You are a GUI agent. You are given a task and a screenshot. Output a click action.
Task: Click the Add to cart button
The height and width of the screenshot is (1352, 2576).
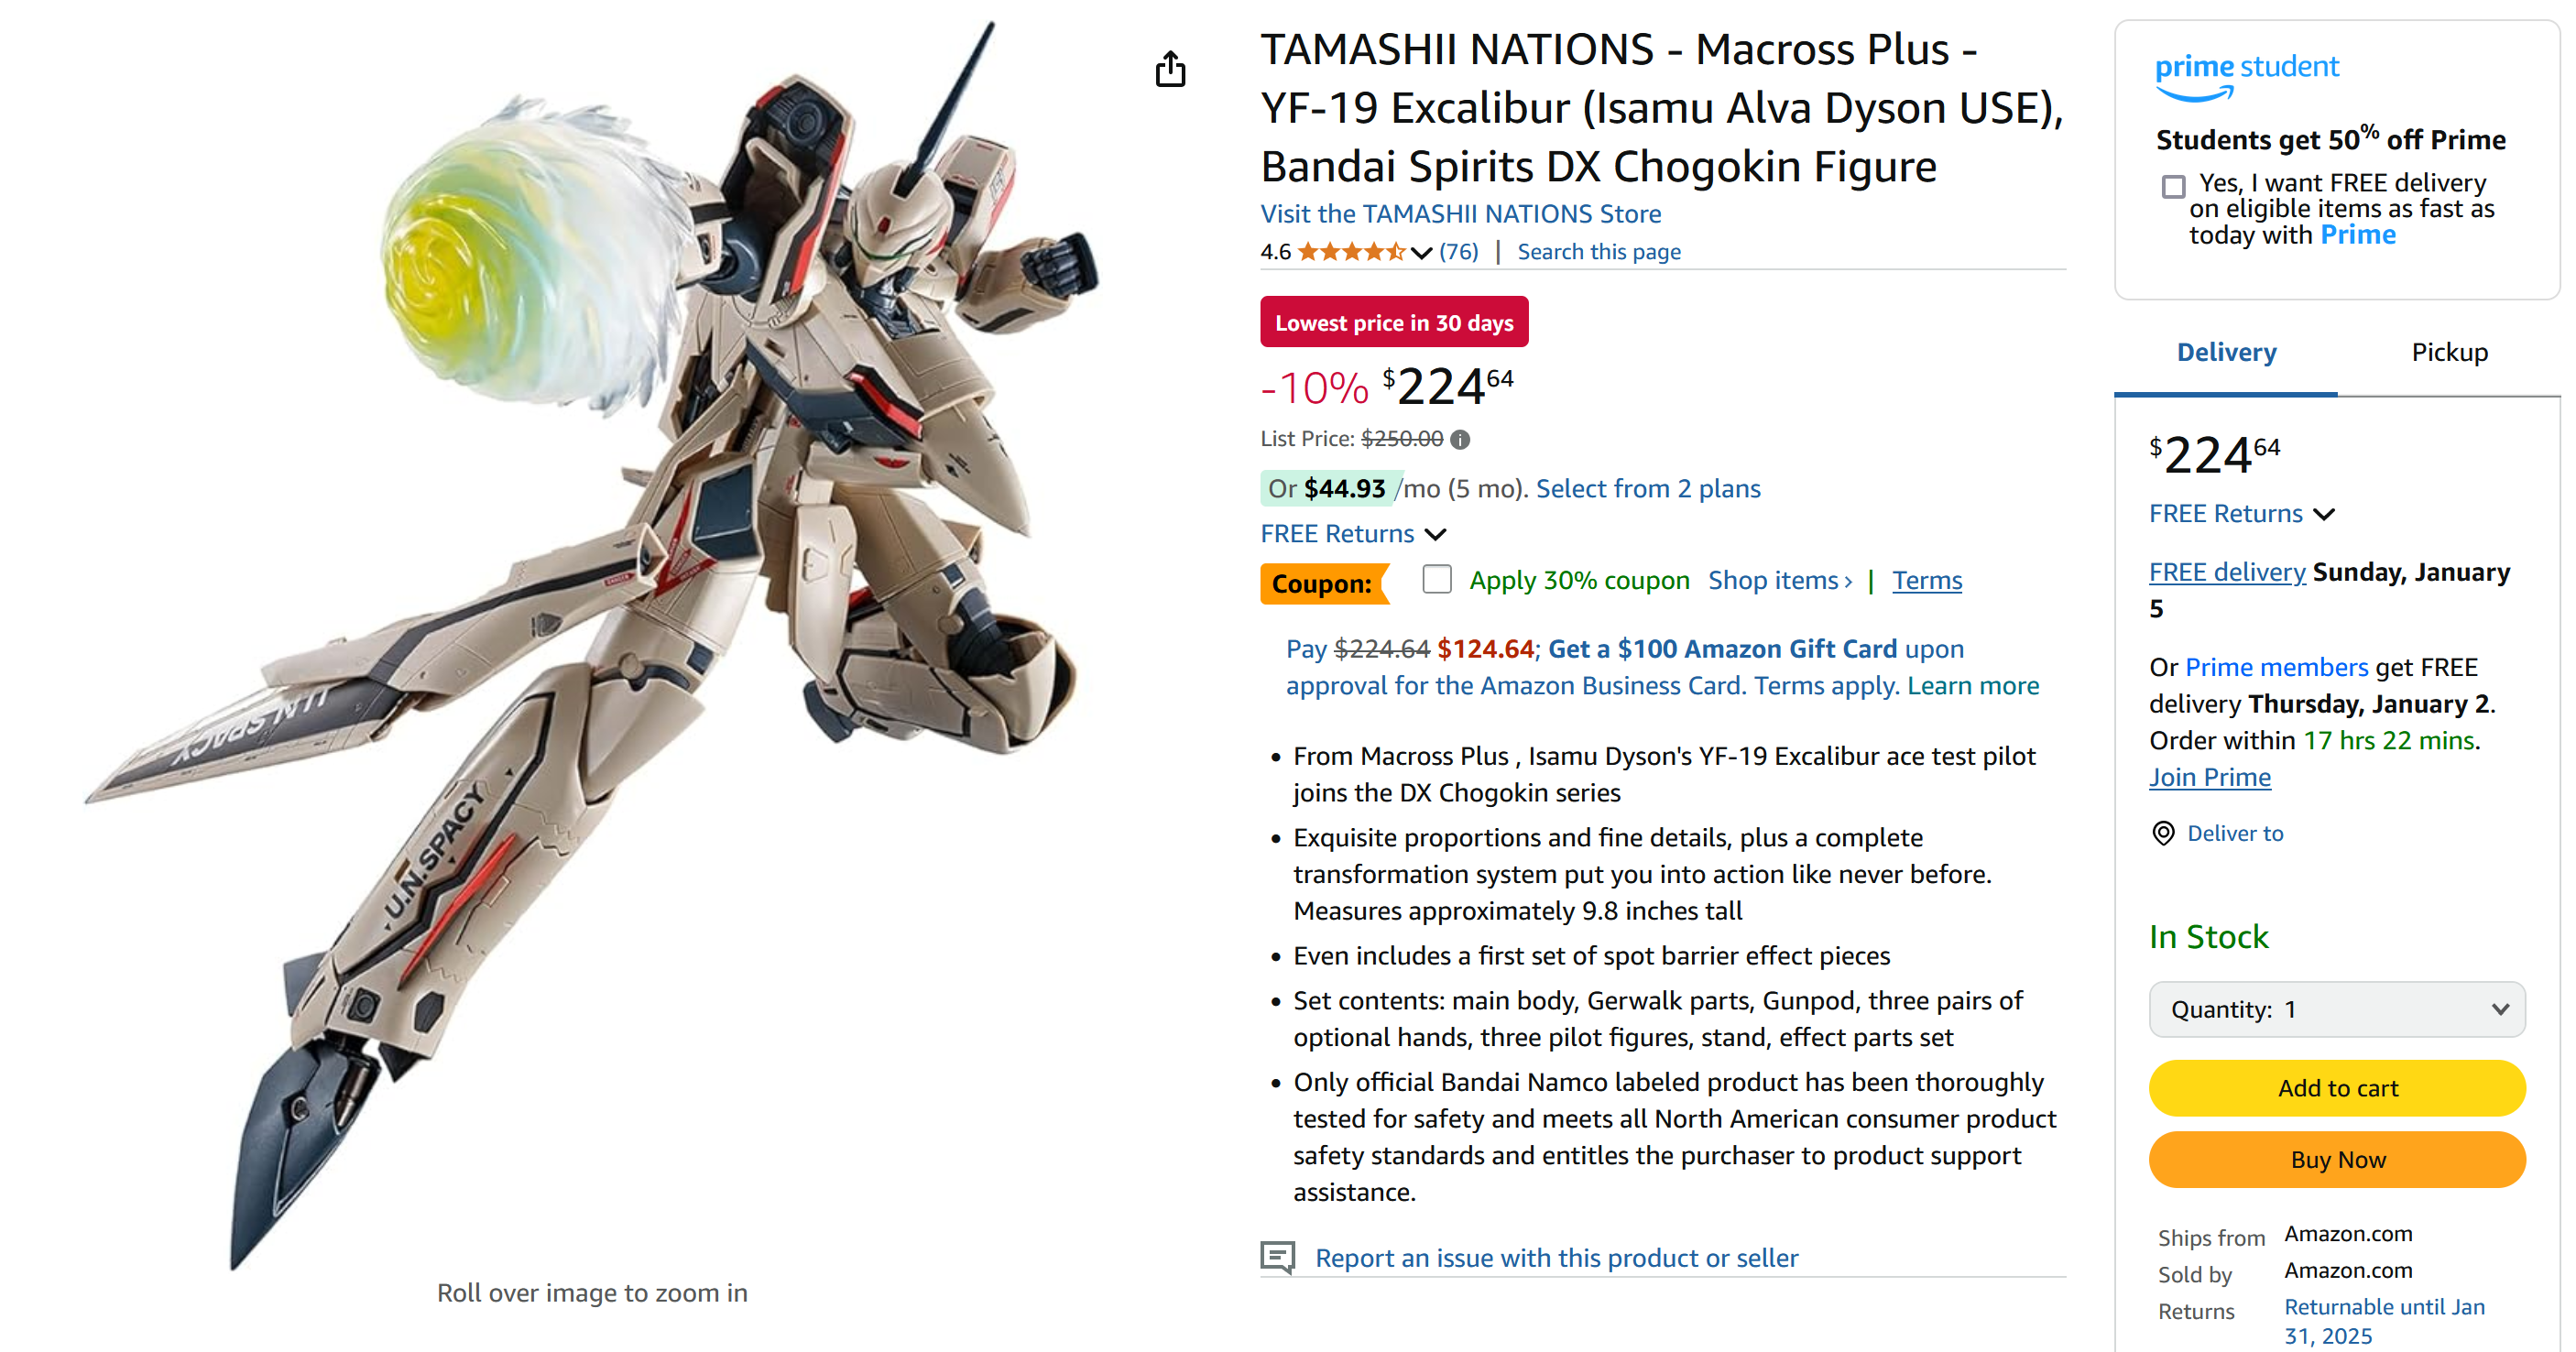[x=2336, y=1088]
